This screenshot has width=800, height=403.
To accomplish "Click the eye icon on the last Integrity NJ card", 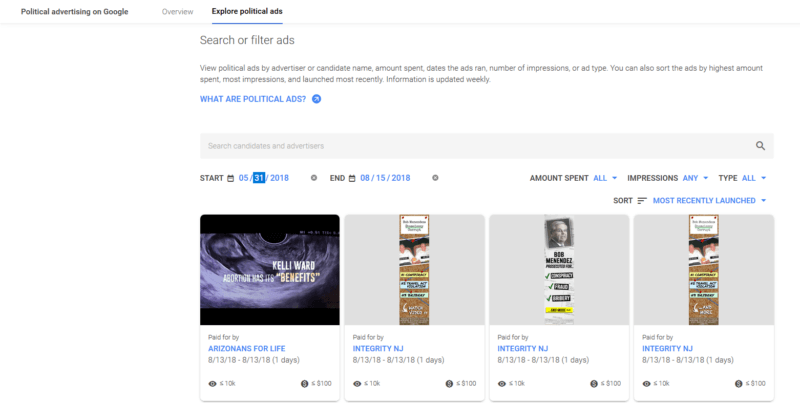I will [646, 384].
